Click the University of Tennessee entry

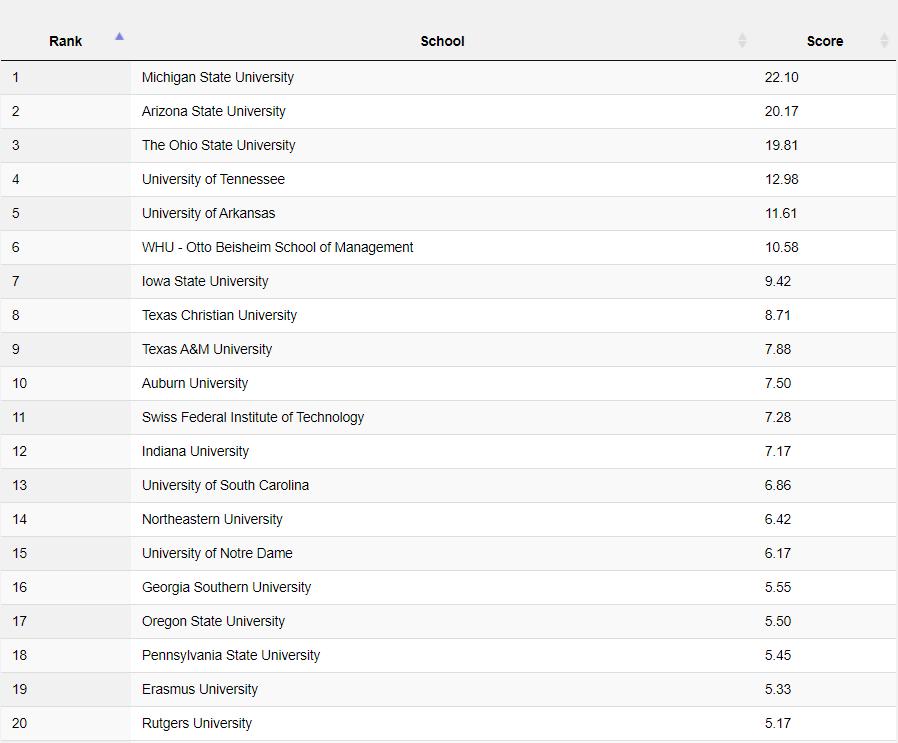tap(213, 180)
